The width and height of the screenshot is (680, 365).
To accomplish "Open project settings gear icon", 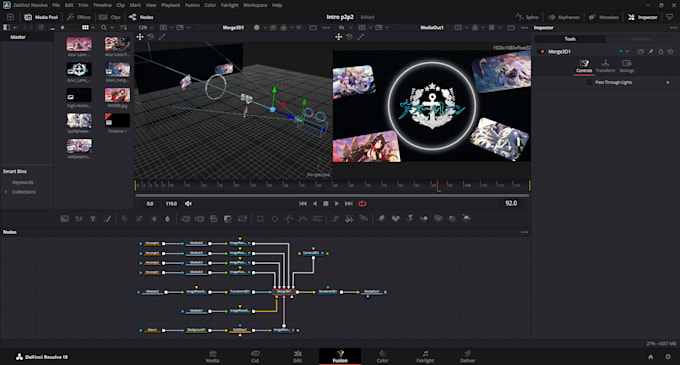I will pos(668,357).
